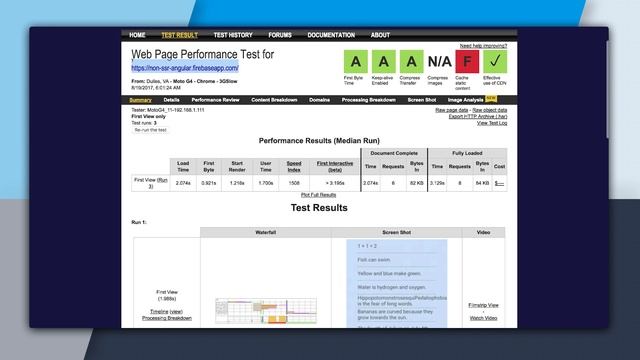The width and height of the screenshot is (640, 360).
Task: Switch to the Summary tab
Action: [x=140, y=100]
